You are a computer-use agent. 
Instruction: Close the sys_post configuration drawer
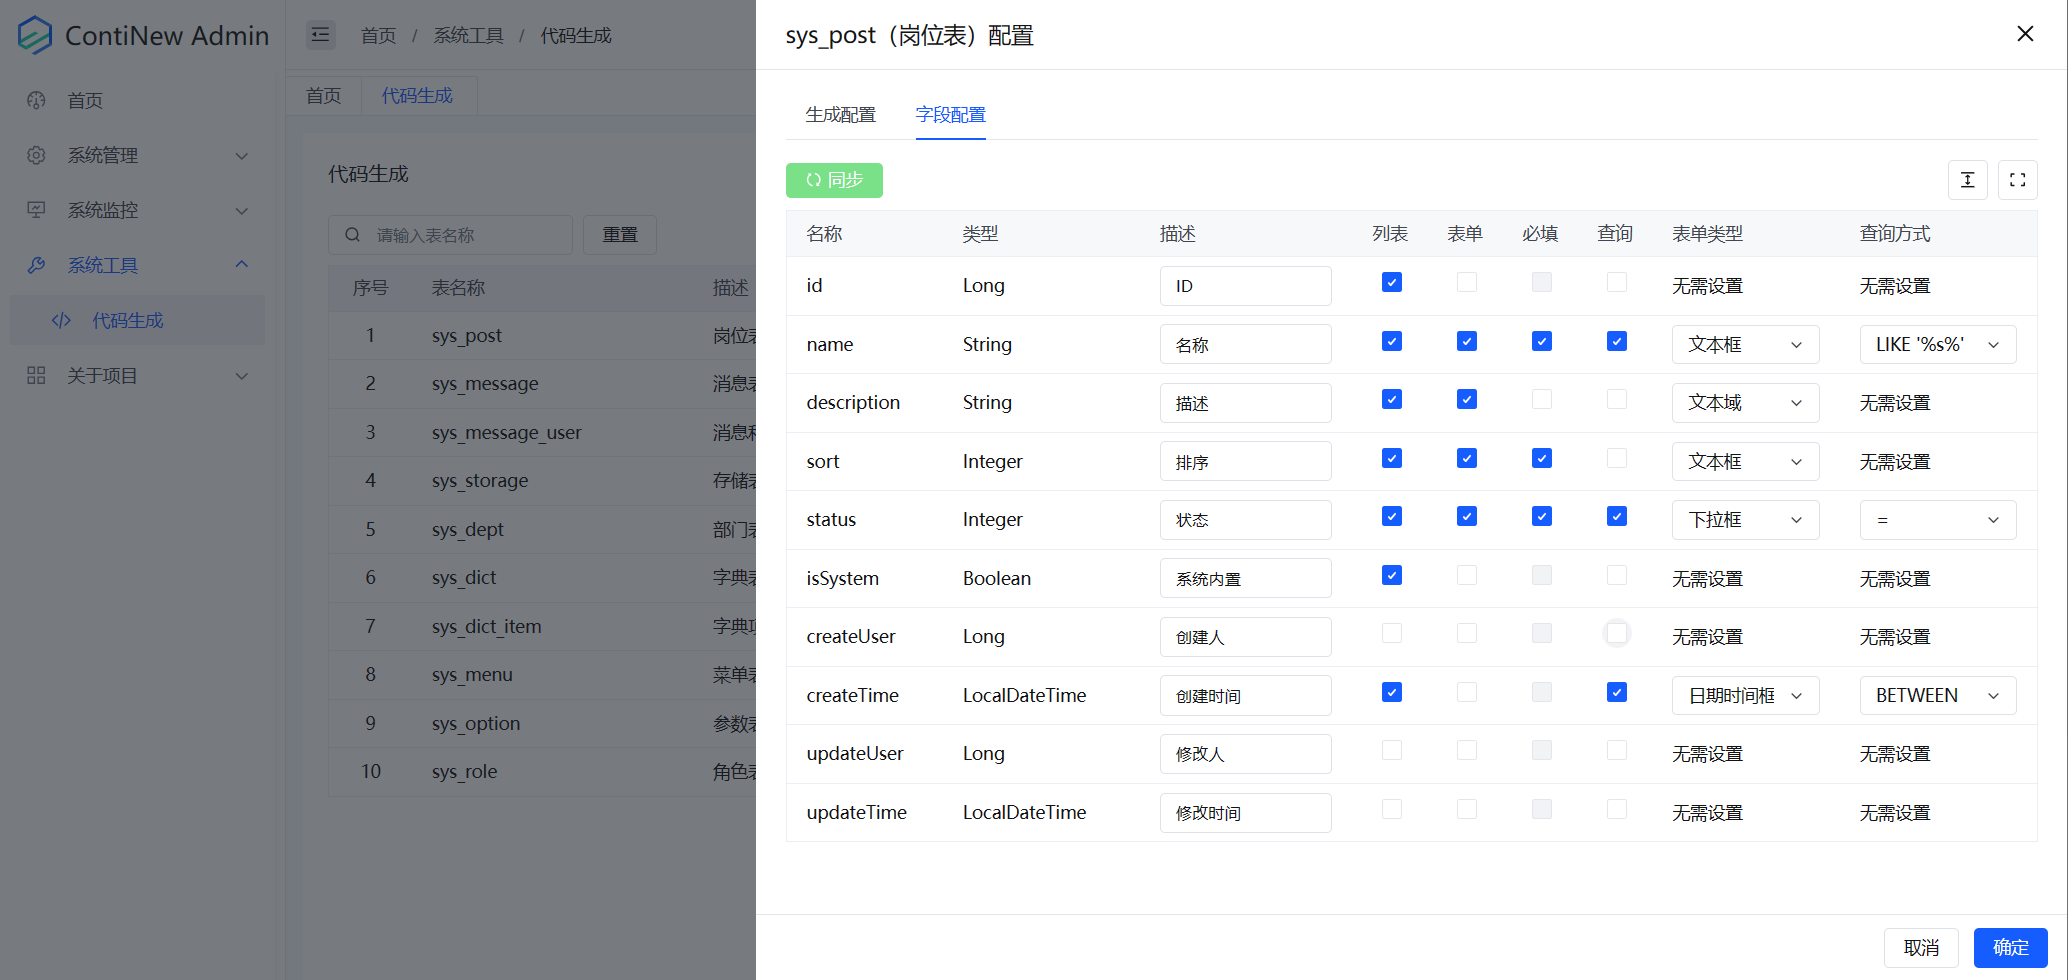[2025, 34]
